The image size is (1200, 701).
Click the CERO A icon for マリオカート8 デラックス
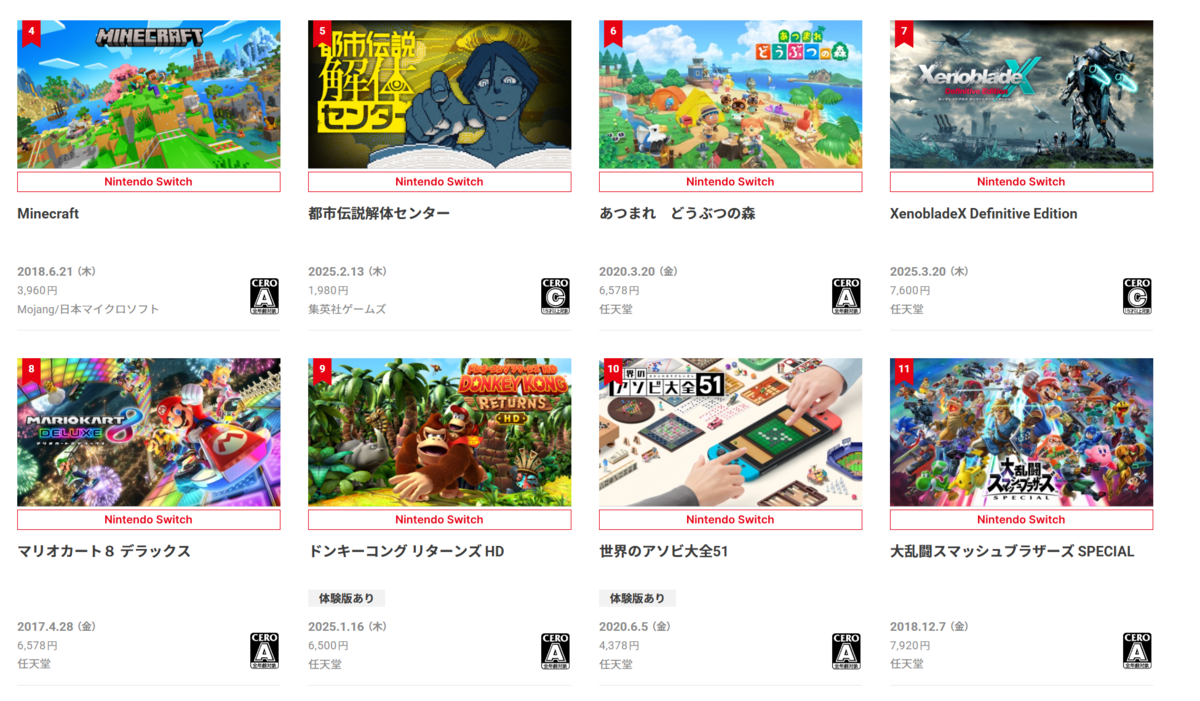[264, 651]
